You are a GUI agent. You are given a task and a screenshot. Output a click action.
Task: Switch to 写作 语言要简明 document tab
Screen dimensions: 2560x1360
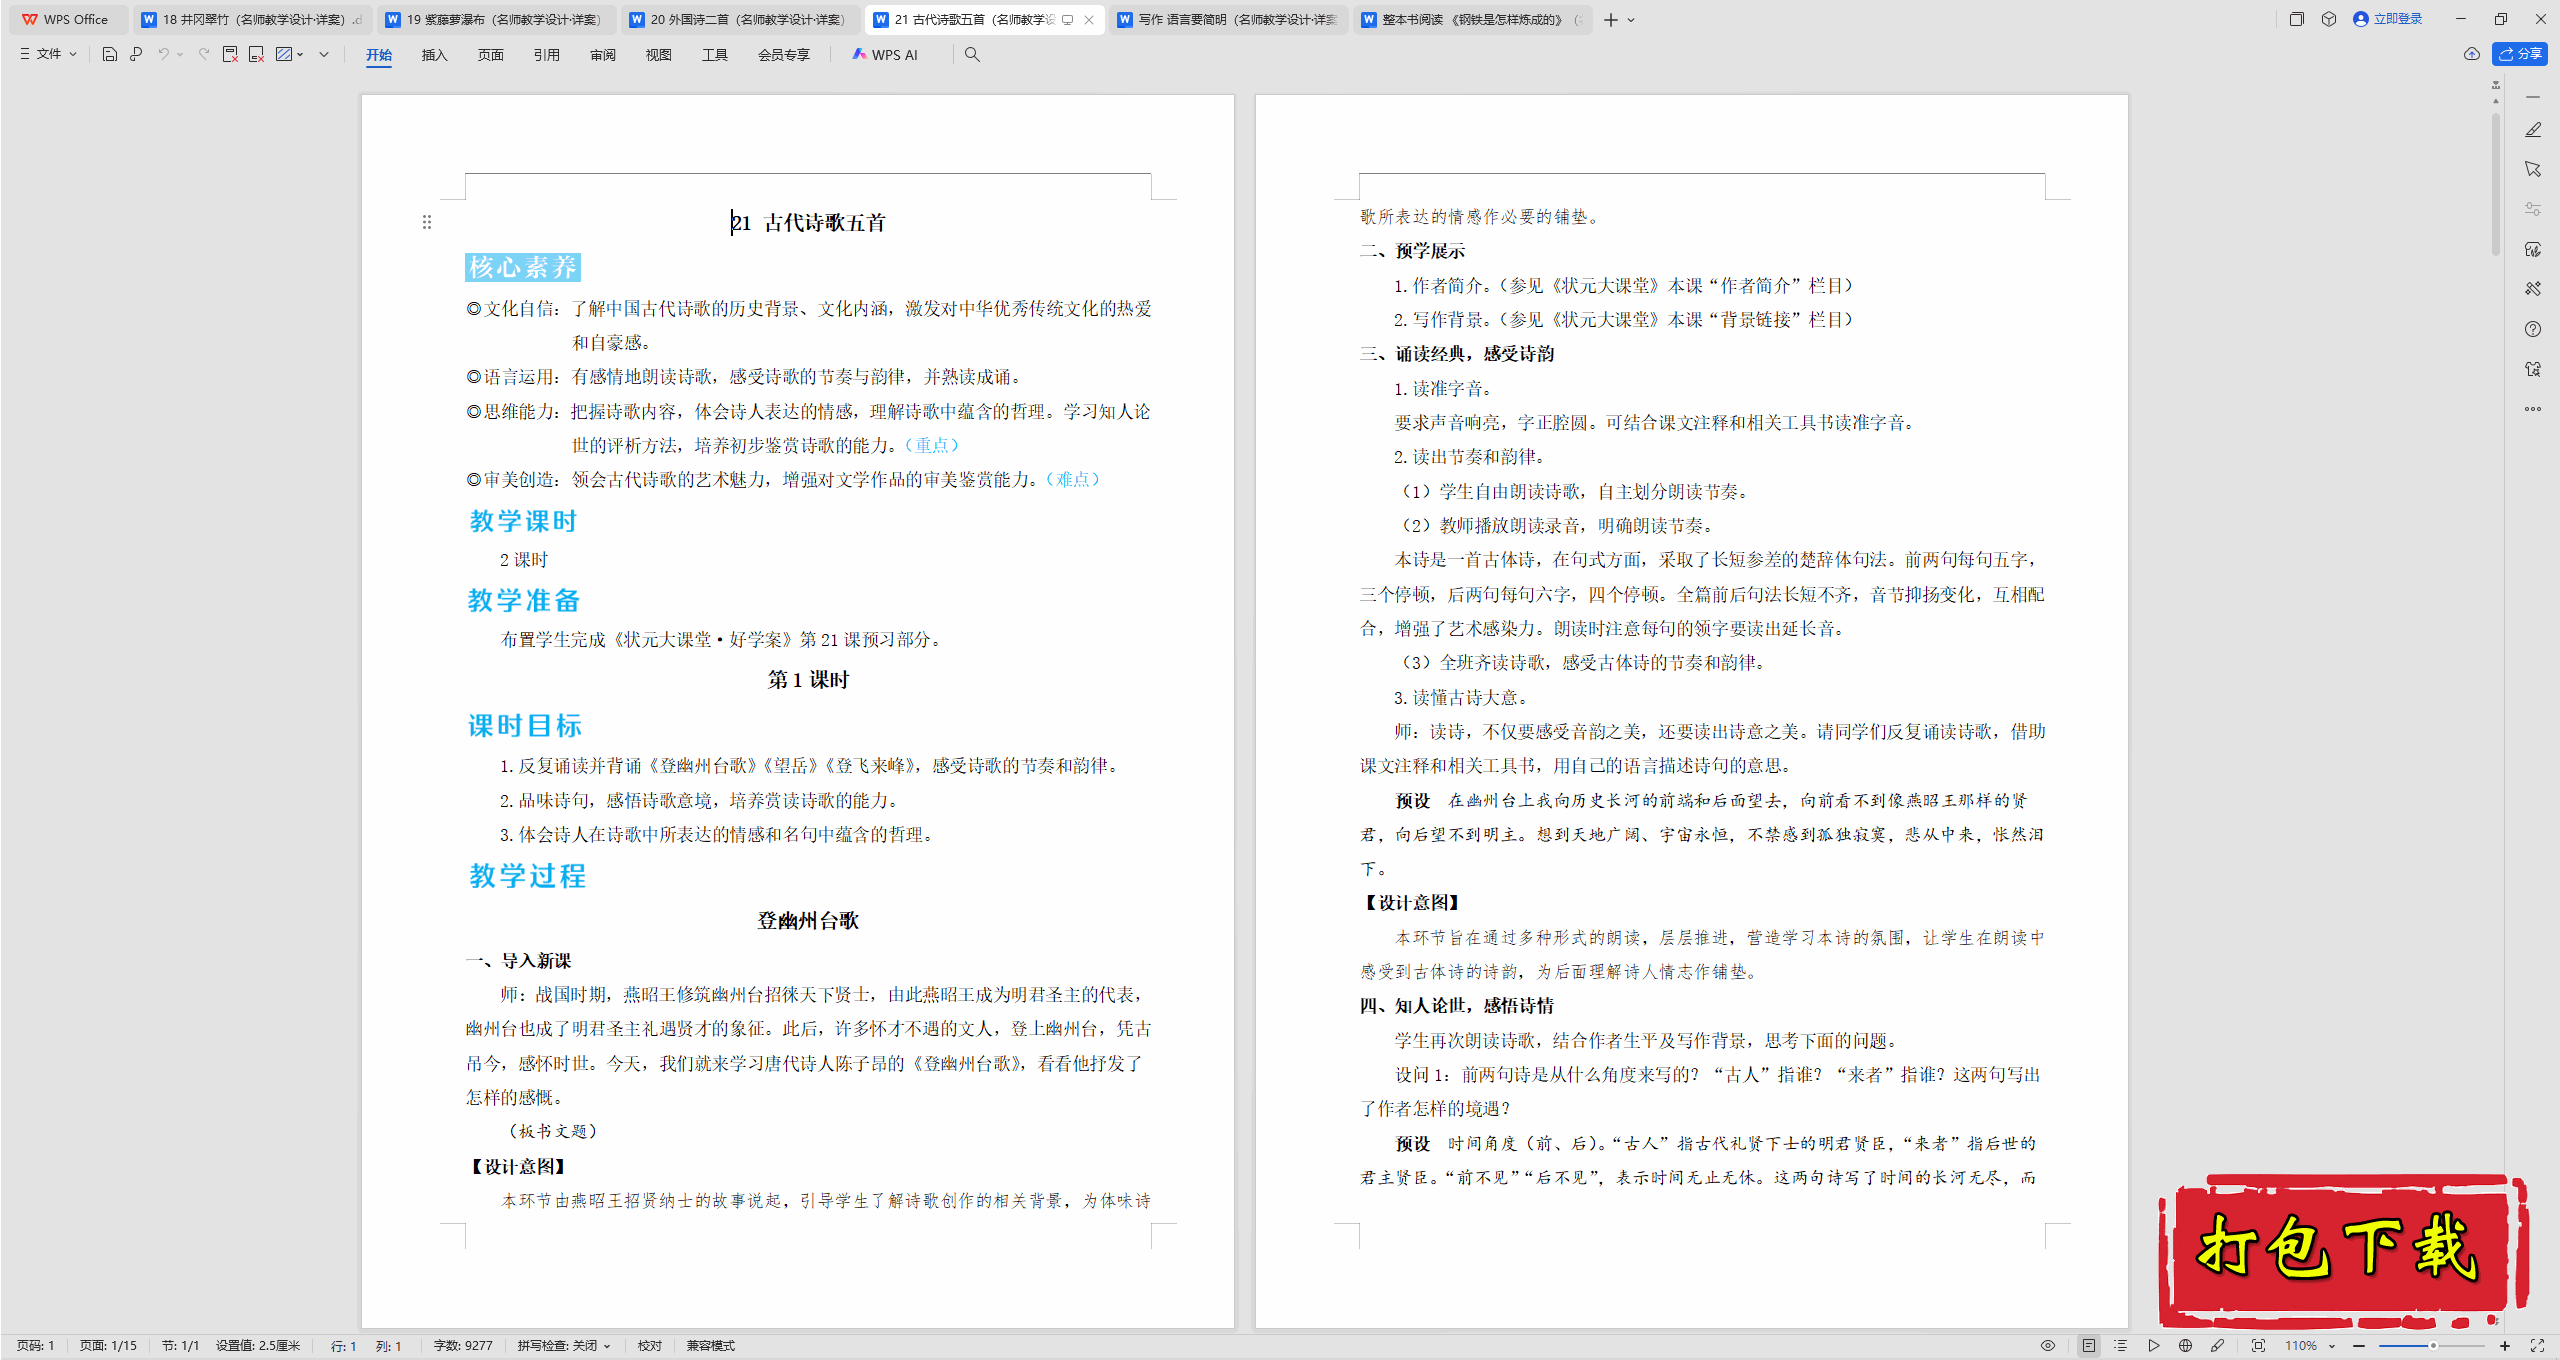pos(1228,19)
